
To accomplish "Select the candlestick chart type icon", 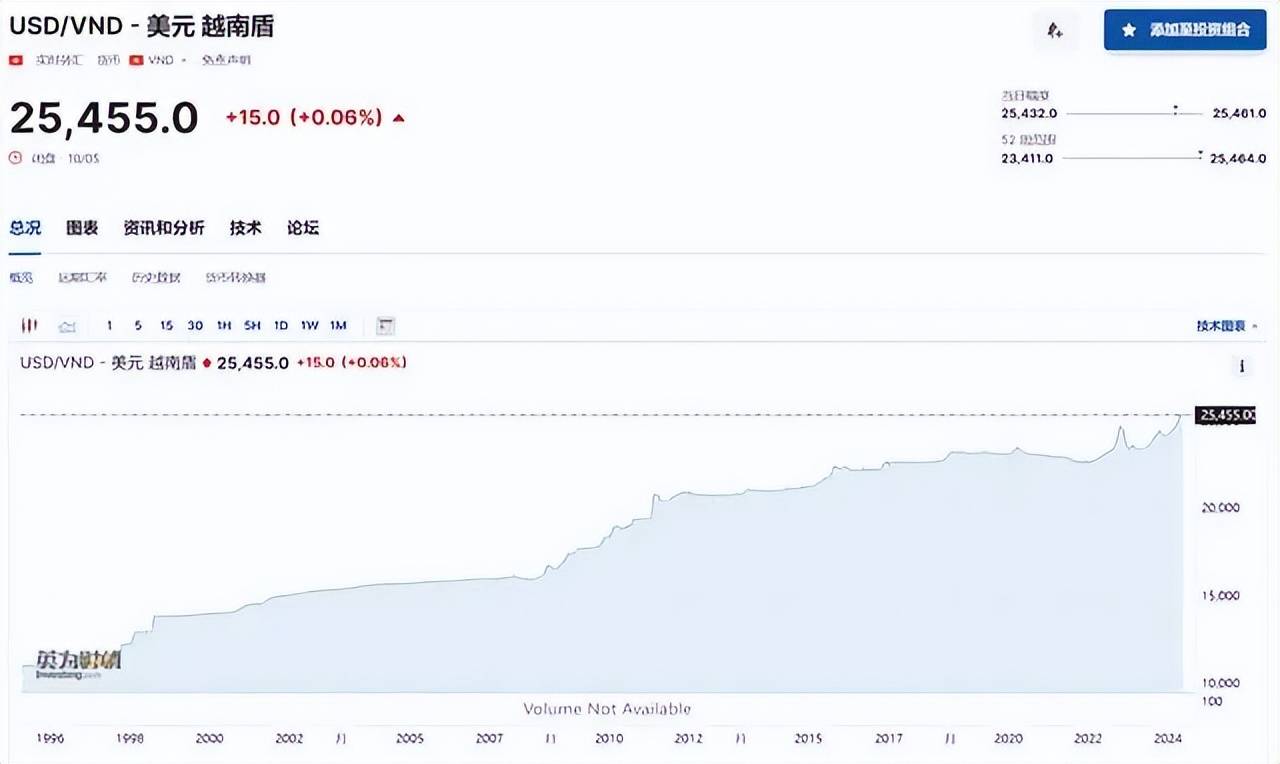I will tap(29, 325).
